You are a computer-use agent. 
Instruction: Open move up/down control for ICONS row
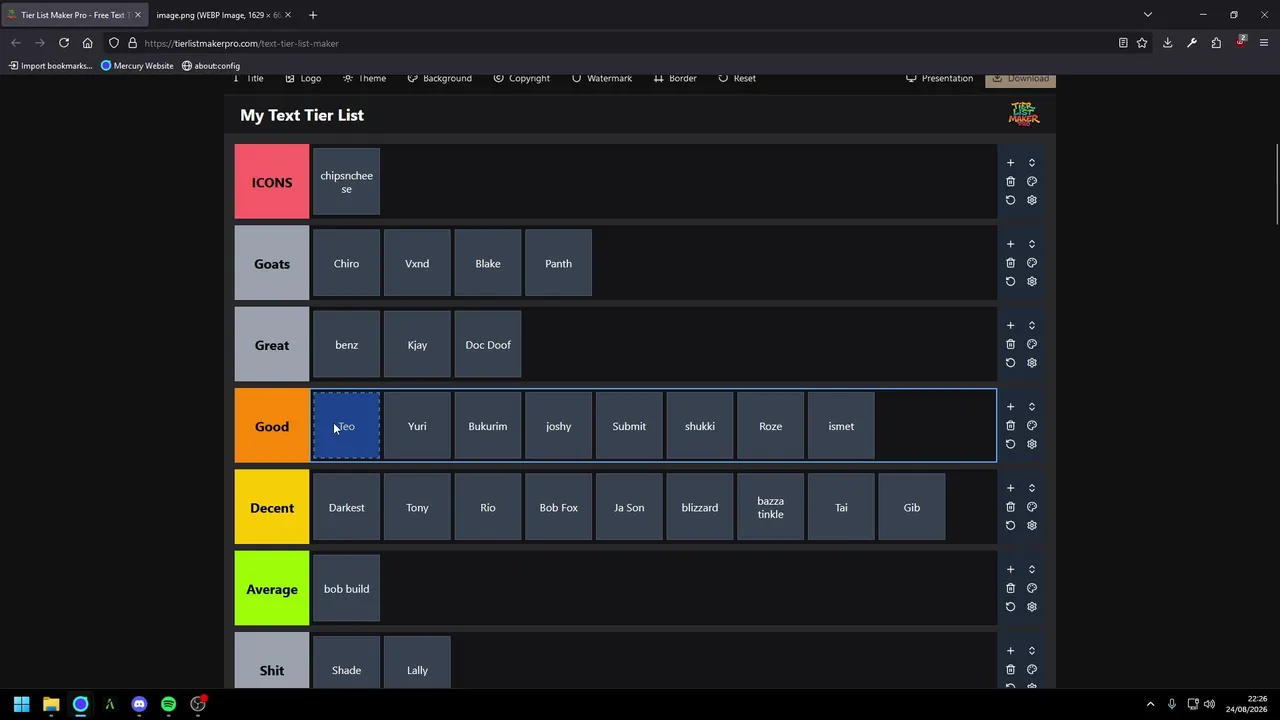tap(1032, 163)
